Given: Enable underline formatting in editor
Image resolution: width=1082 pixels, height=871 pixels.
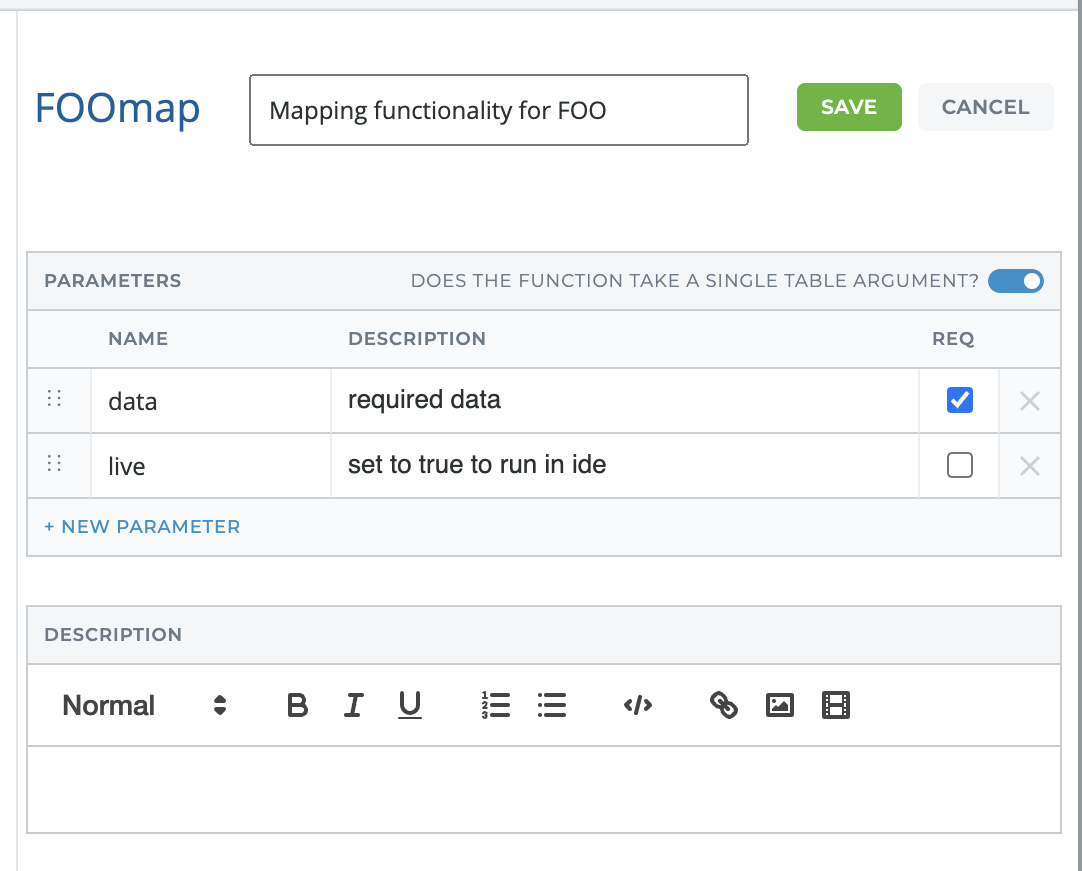Looking at the screenshot, I should coord(410,706).
